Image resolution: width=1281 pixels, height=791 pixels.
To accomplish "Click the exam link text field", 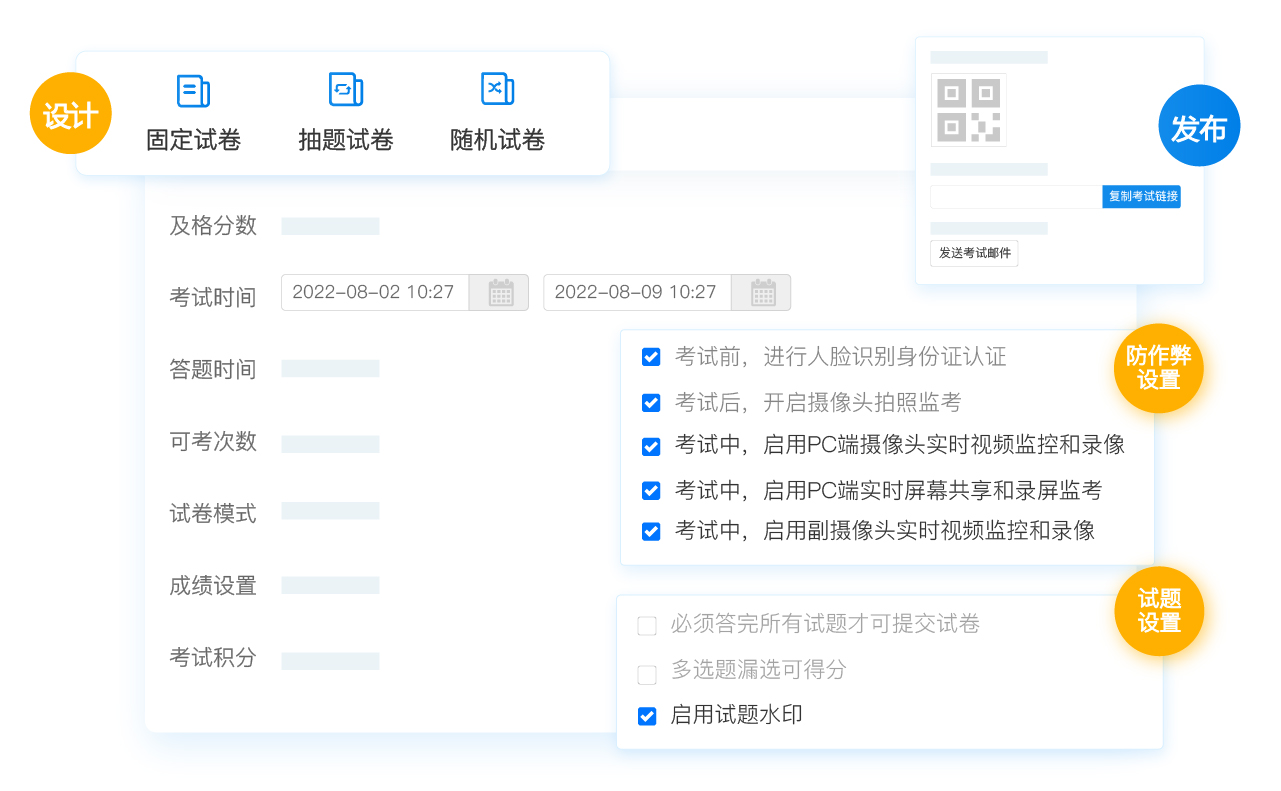I will coord(1015,197).
